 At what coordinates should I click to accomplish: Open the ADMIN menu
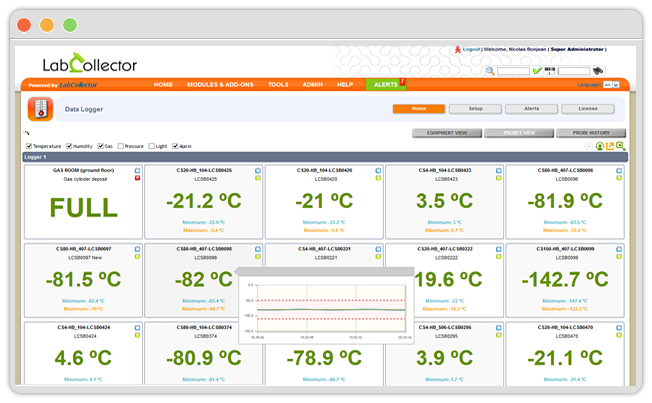(x=313, y=84)
